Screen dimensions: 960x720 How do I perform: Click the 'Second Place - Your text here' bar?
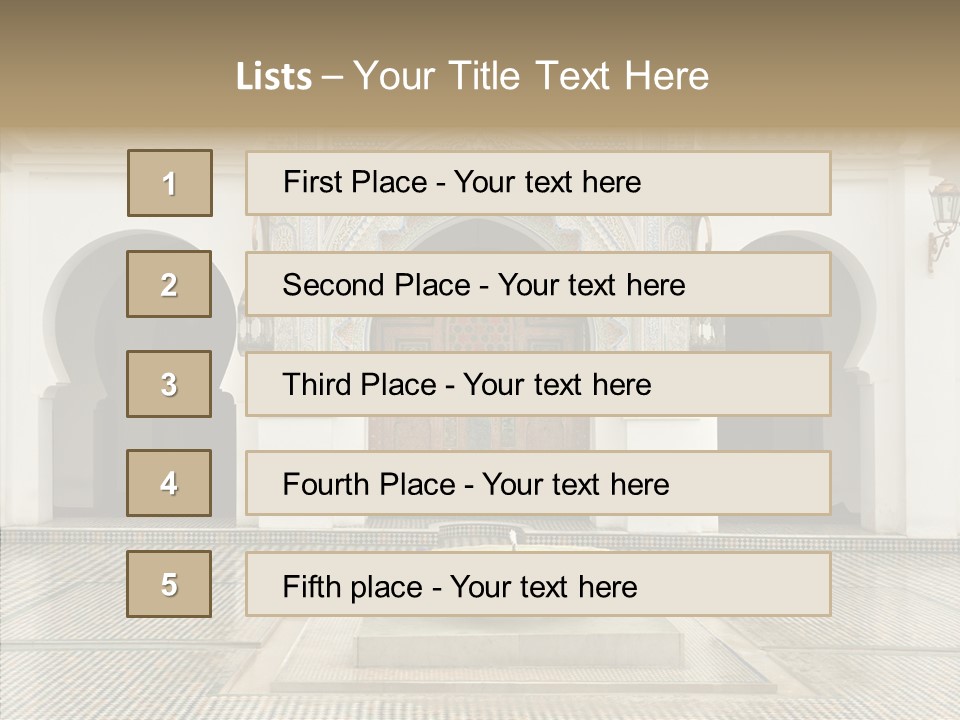[x=538, y=284]
